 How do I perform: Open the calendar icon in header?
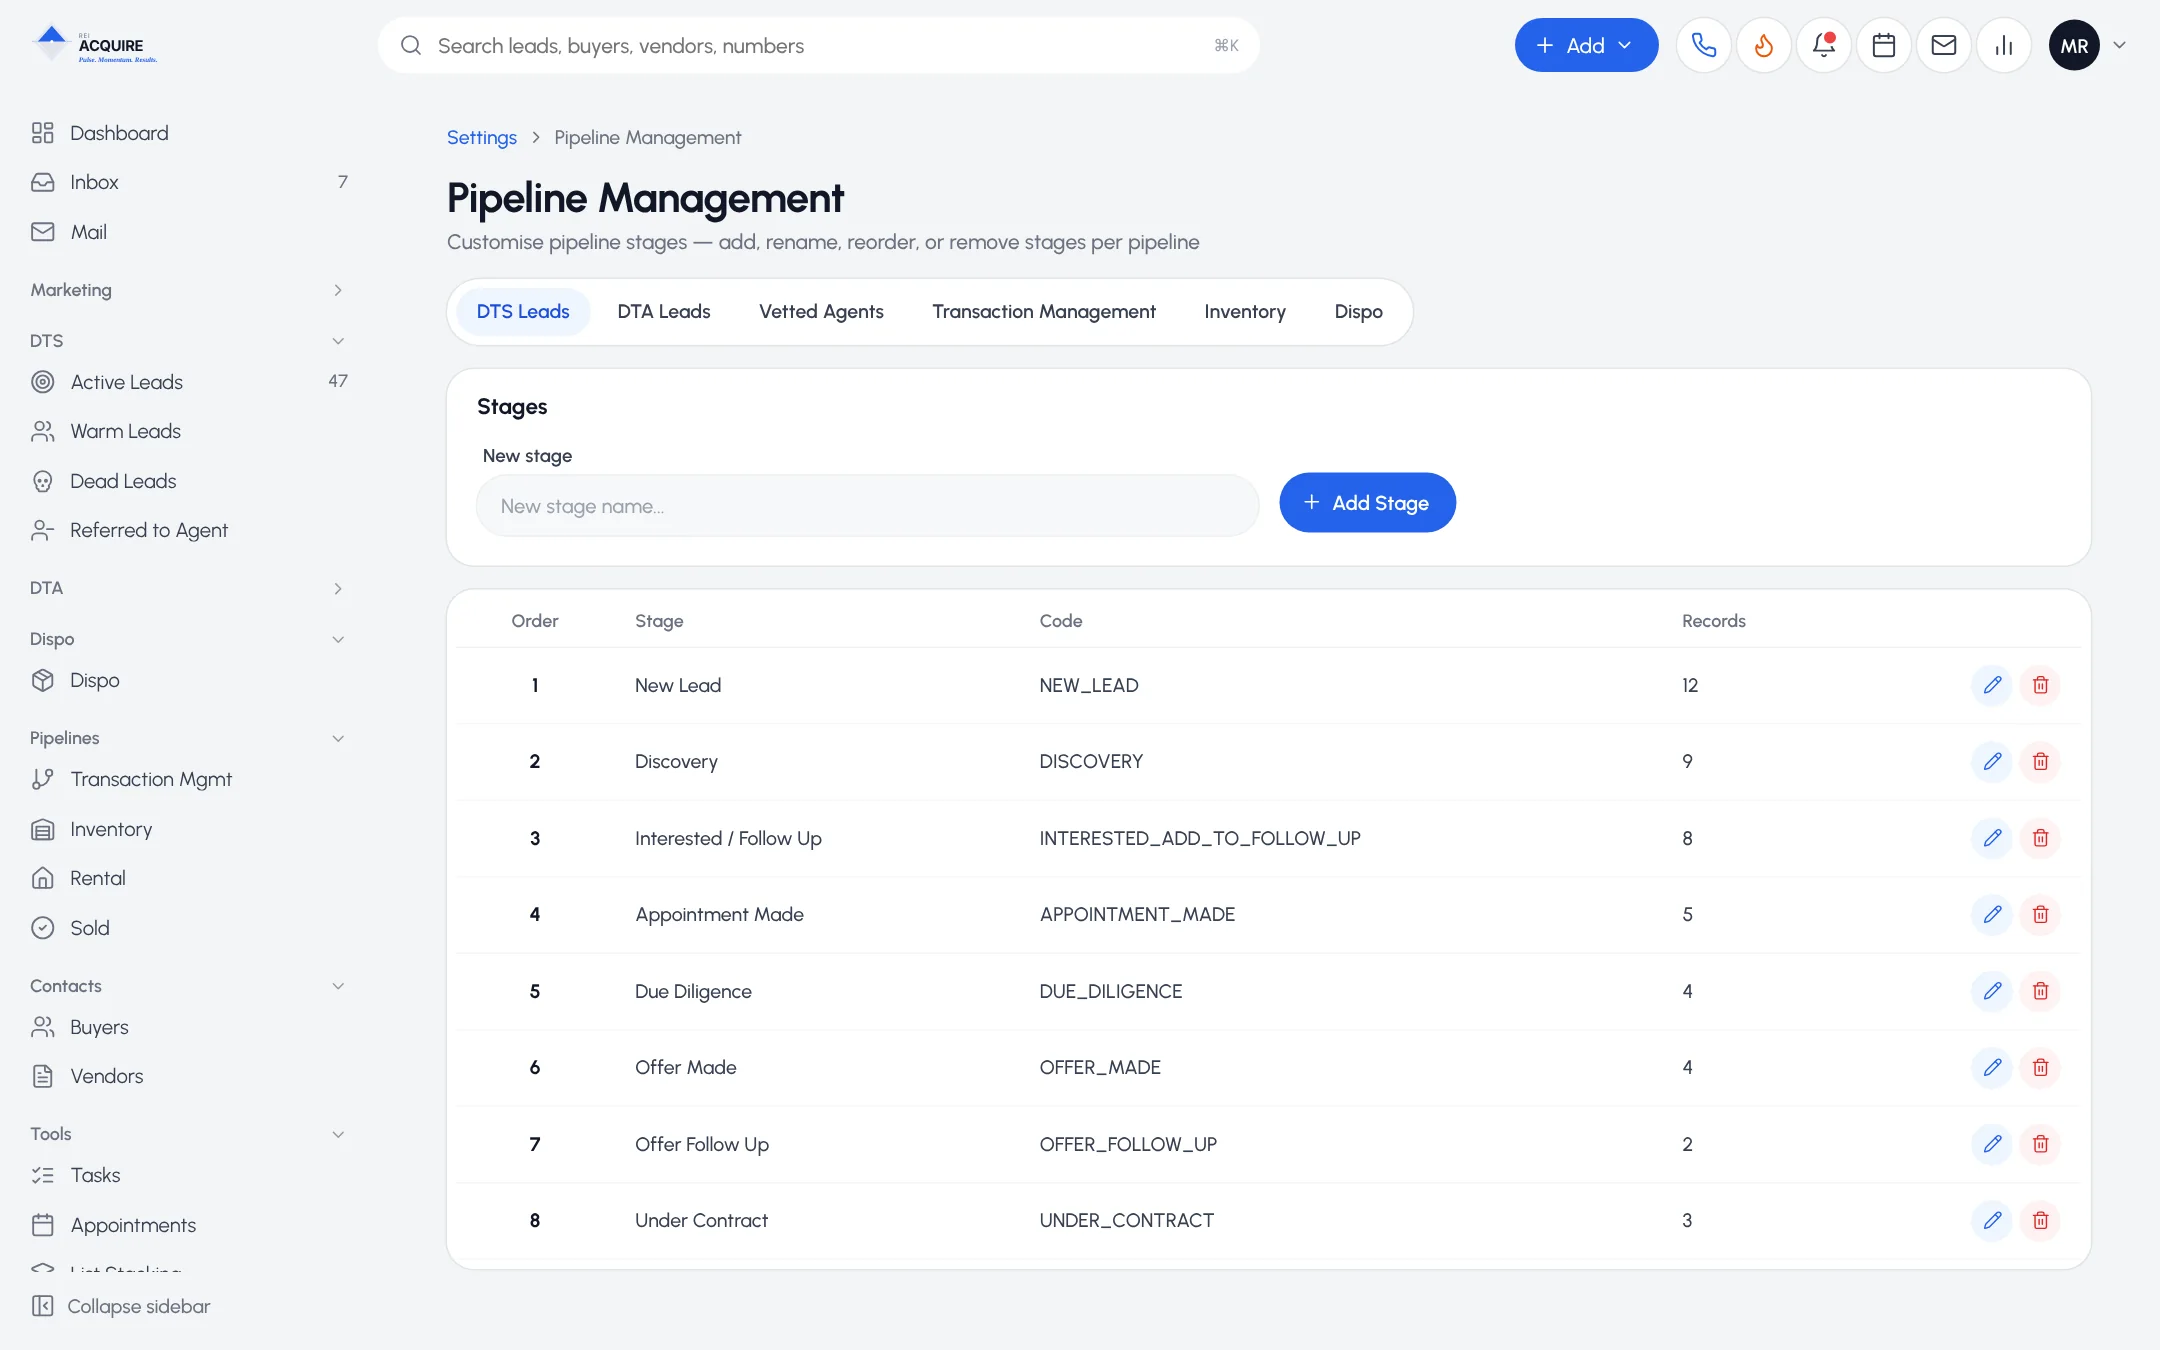pyautogui.click(x=1884, y=45)
